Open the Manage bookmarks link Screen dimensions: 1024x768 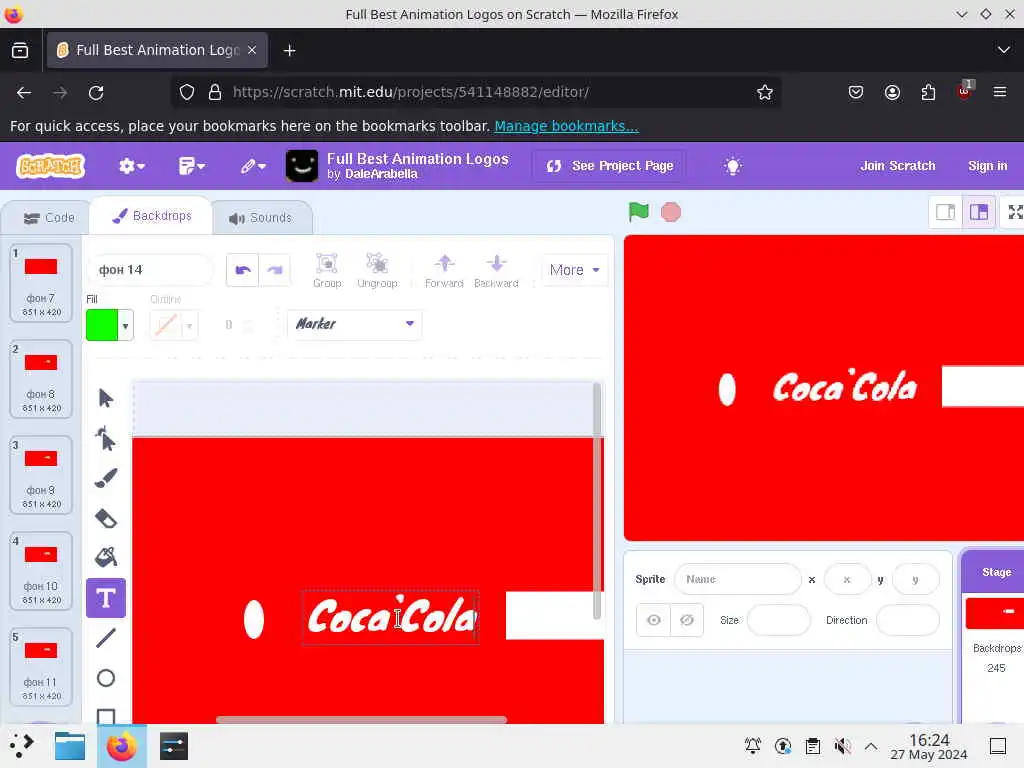566,126
